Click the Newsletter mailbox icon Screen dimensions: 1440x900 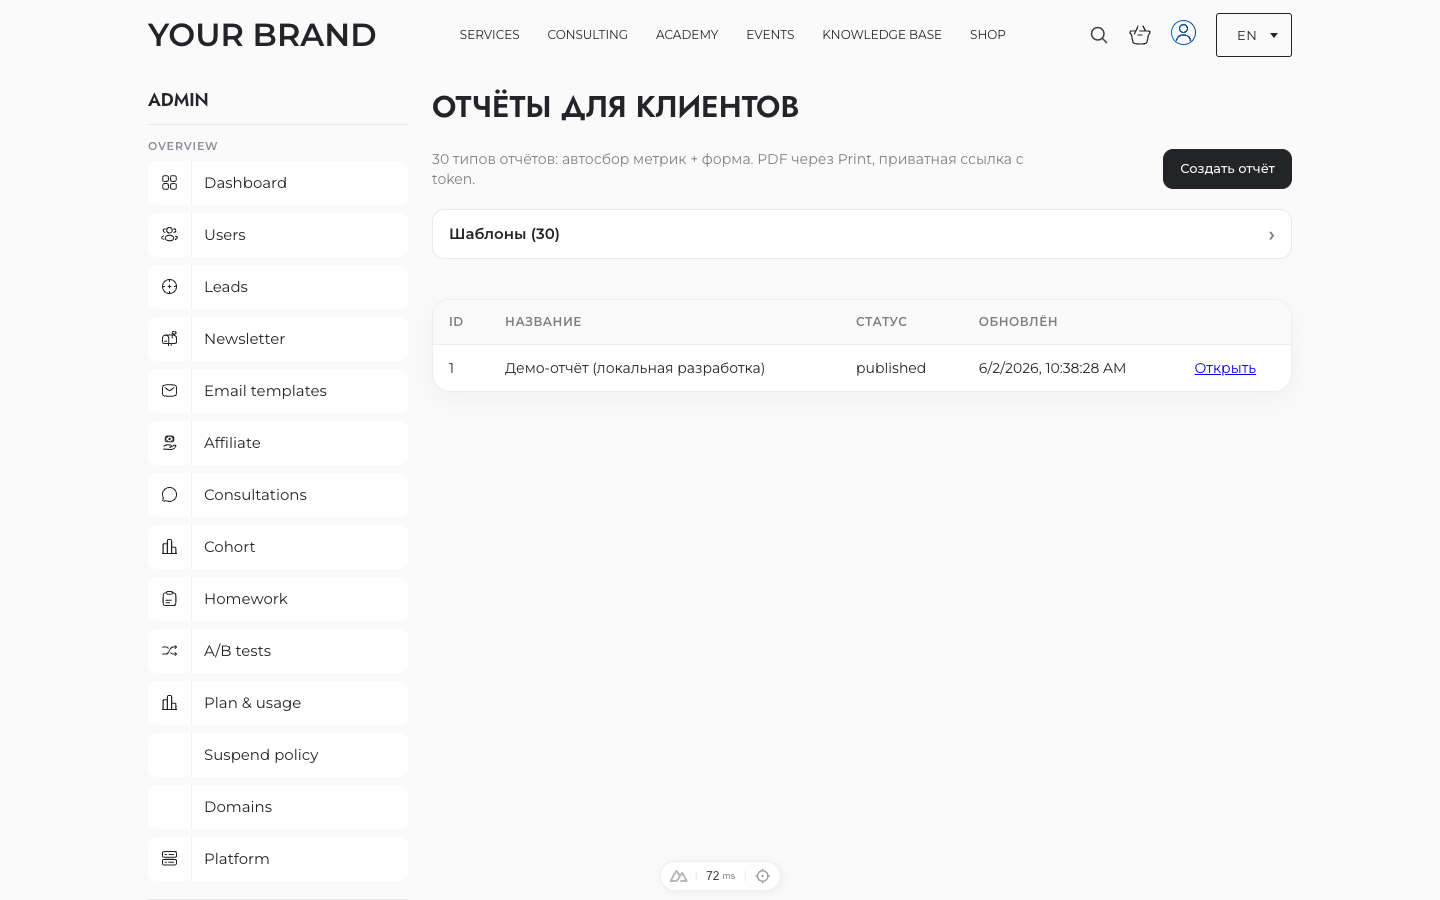coord(170,339)
